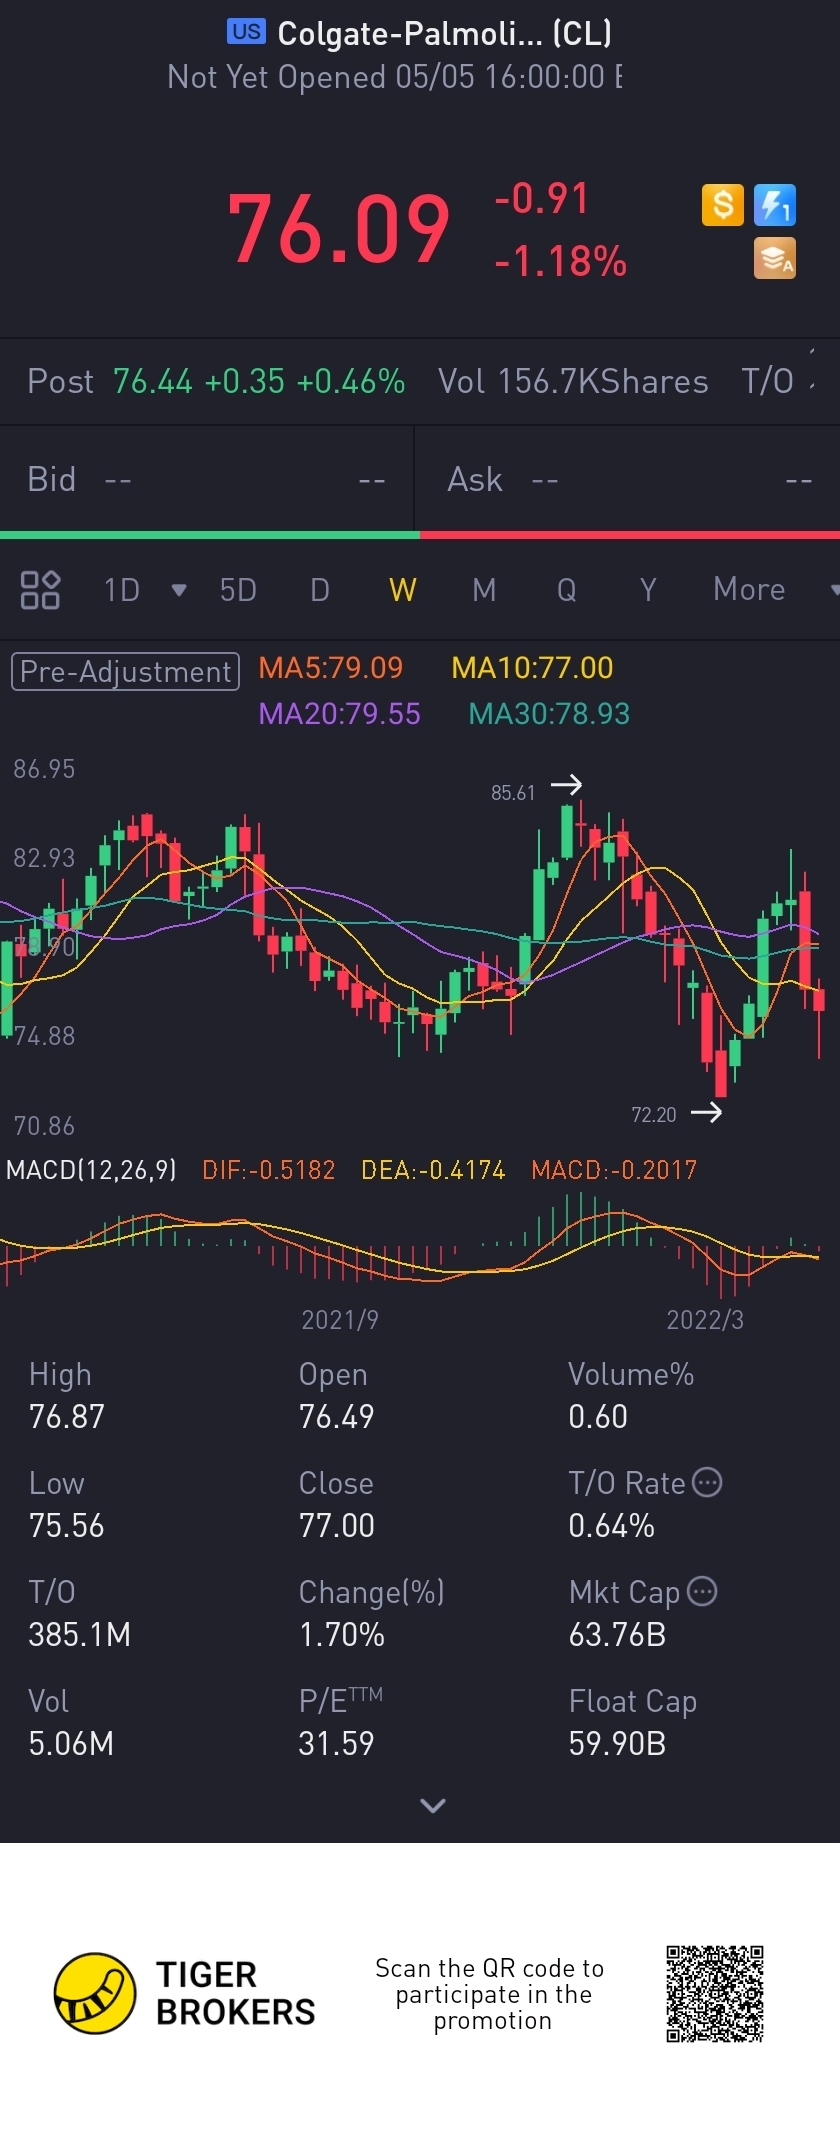Tap the DEA:-0.4174 reading
The width and height of the screenshot is (840, 2145).
[433, 1170]
